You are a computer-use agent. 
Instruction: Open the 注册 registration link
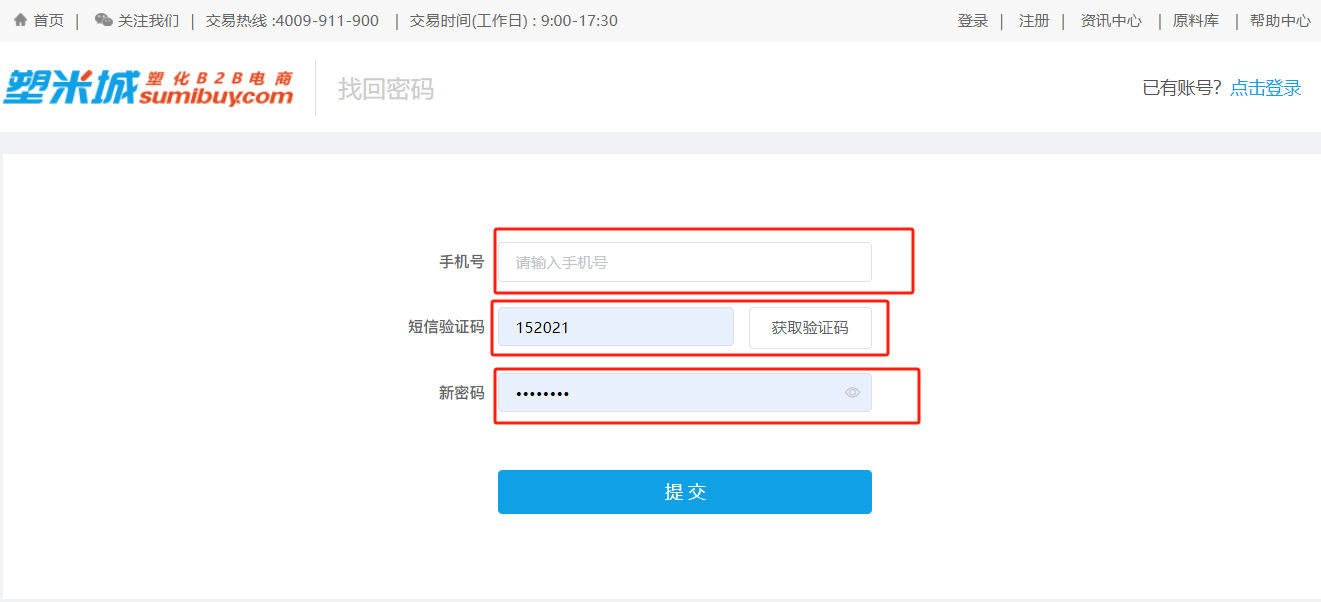tap(1034, 21)
